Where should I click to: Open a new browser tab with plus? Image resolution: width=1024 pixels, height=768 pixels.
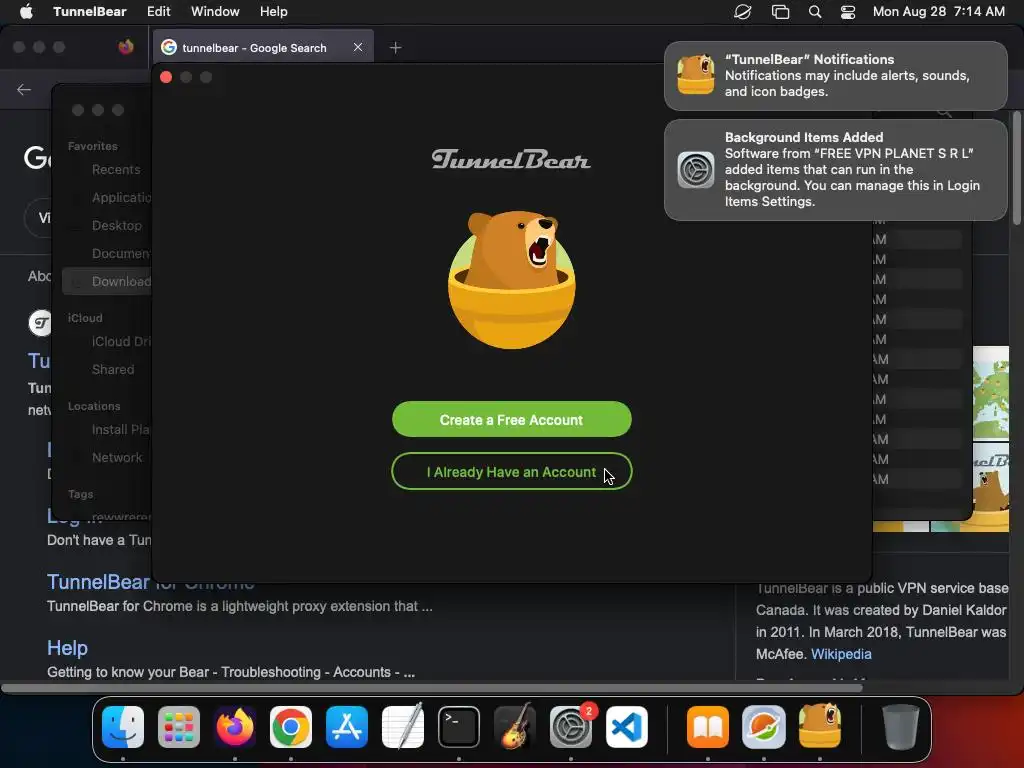pyautogui.click(x=395, y=47)
